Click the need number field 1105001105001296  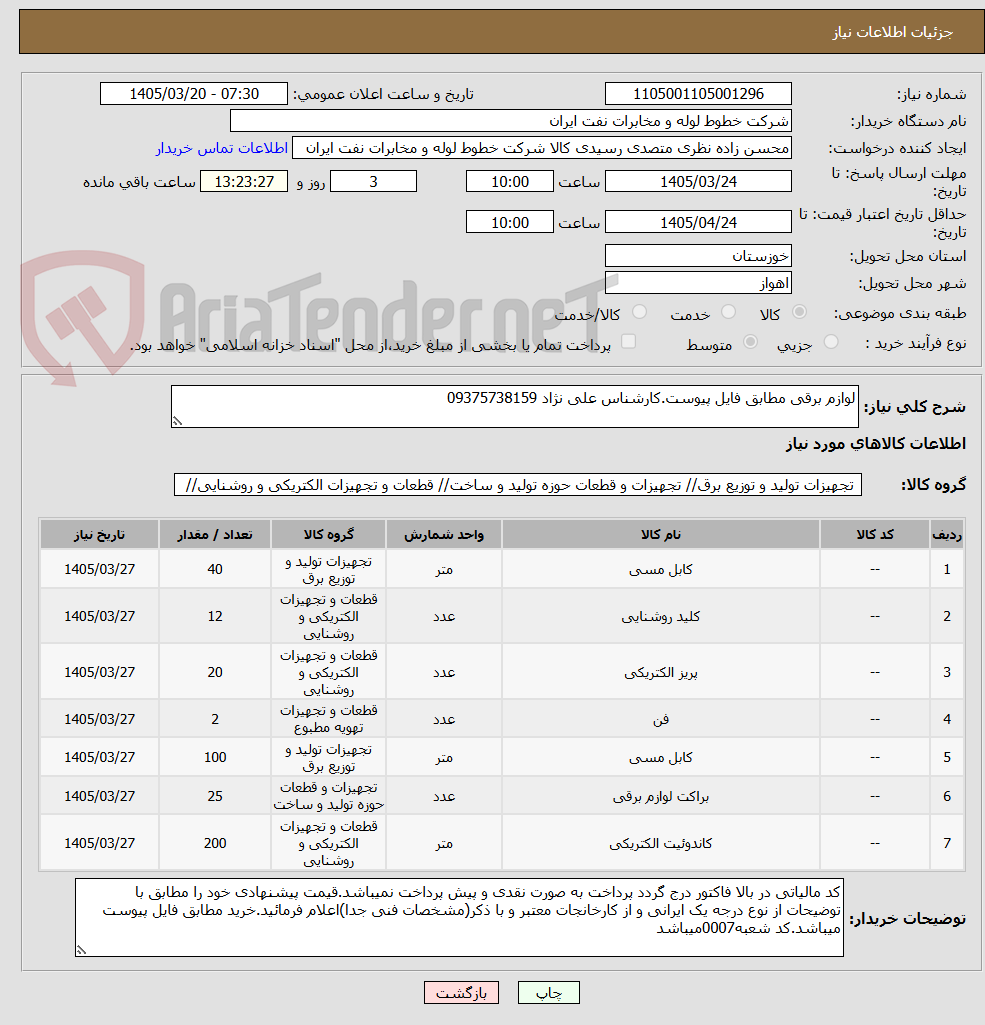tap(698, 93)
